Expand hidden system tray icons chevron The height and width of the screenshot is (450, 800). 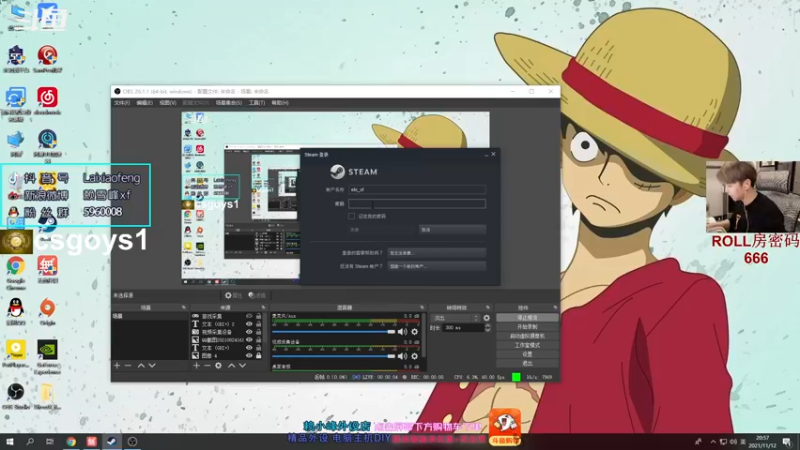coord(713,442)
